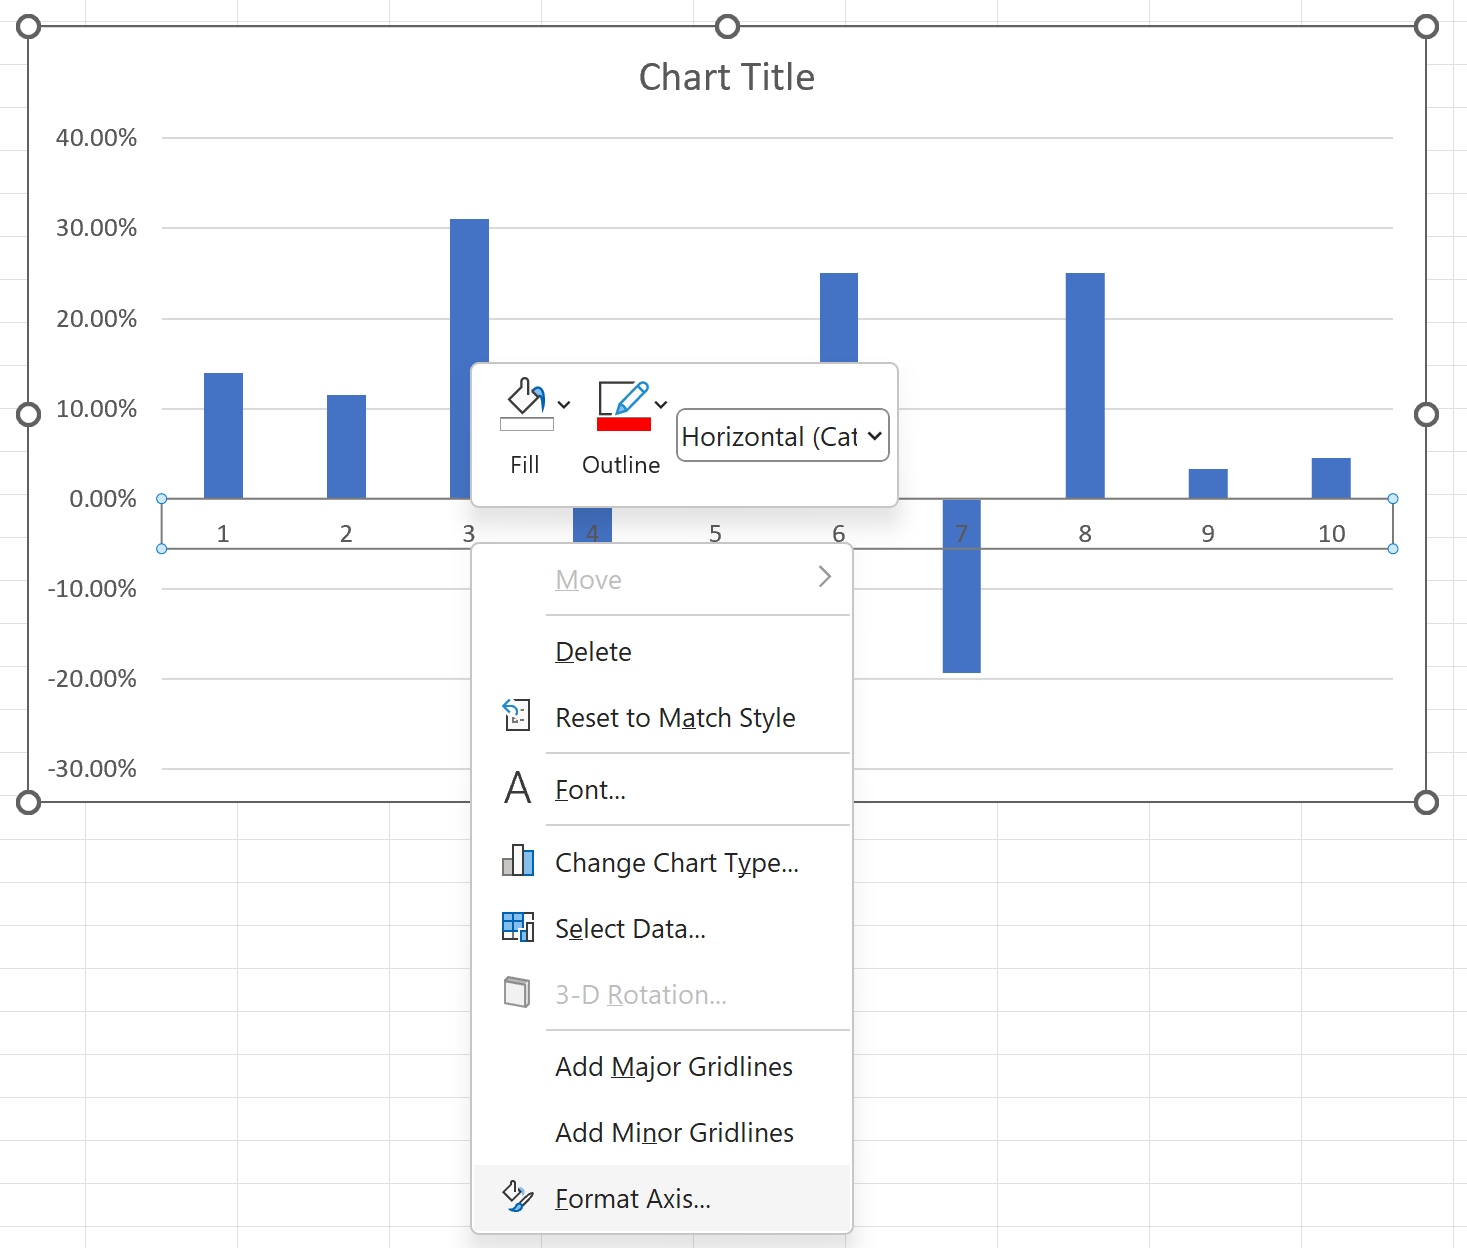Open the Outline color dropdown arrow
The height and width of the screenshot is (1248, 1467).
[661, 404]
